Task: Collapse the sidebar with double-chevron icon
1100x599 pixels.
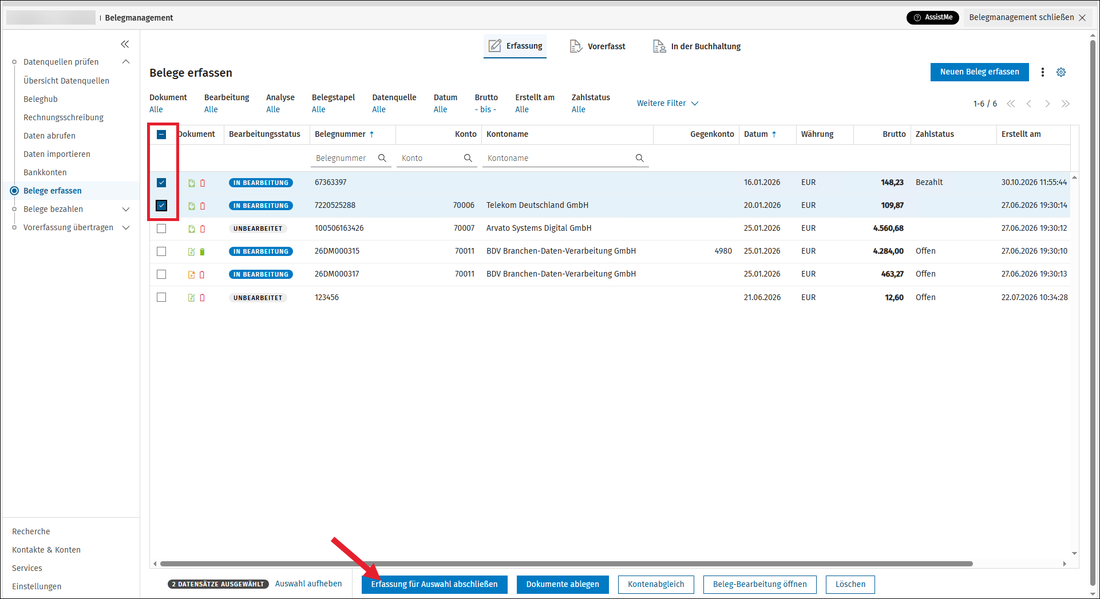Action: 125,44
